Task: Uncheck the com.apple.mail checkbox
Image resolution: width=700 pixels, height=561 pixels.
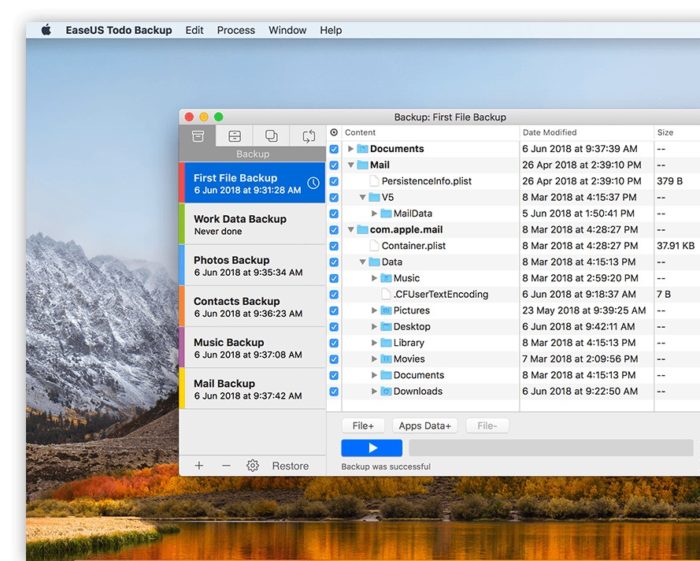Action: click(334, 229)
